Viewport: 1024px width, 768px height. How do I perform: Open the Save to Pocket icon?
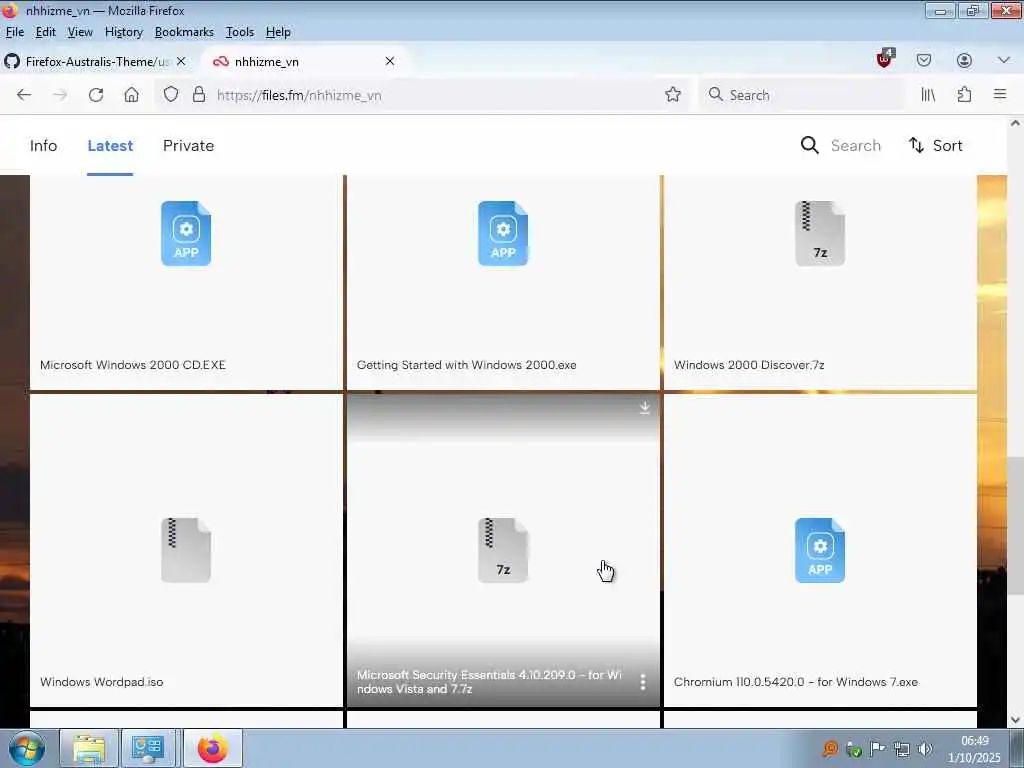923,60
